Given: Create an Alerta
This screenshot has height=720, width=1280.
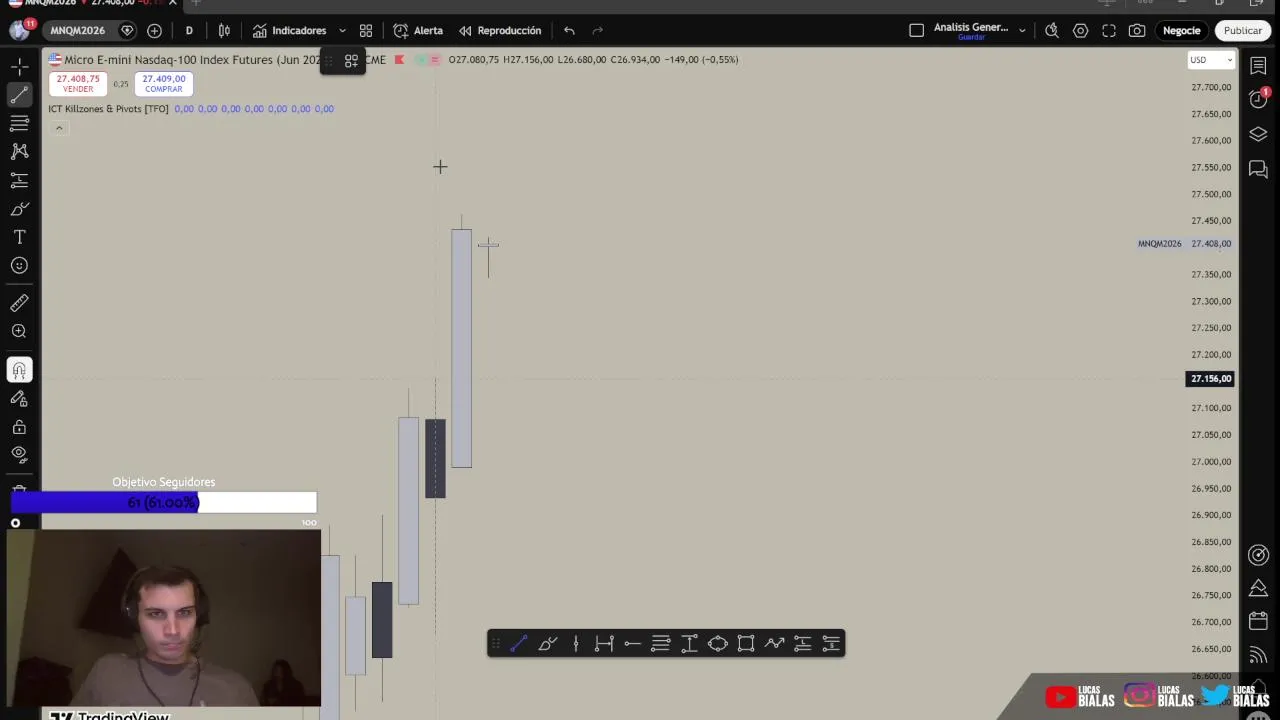Looking at the screenshot, I should tap(418, 31).
